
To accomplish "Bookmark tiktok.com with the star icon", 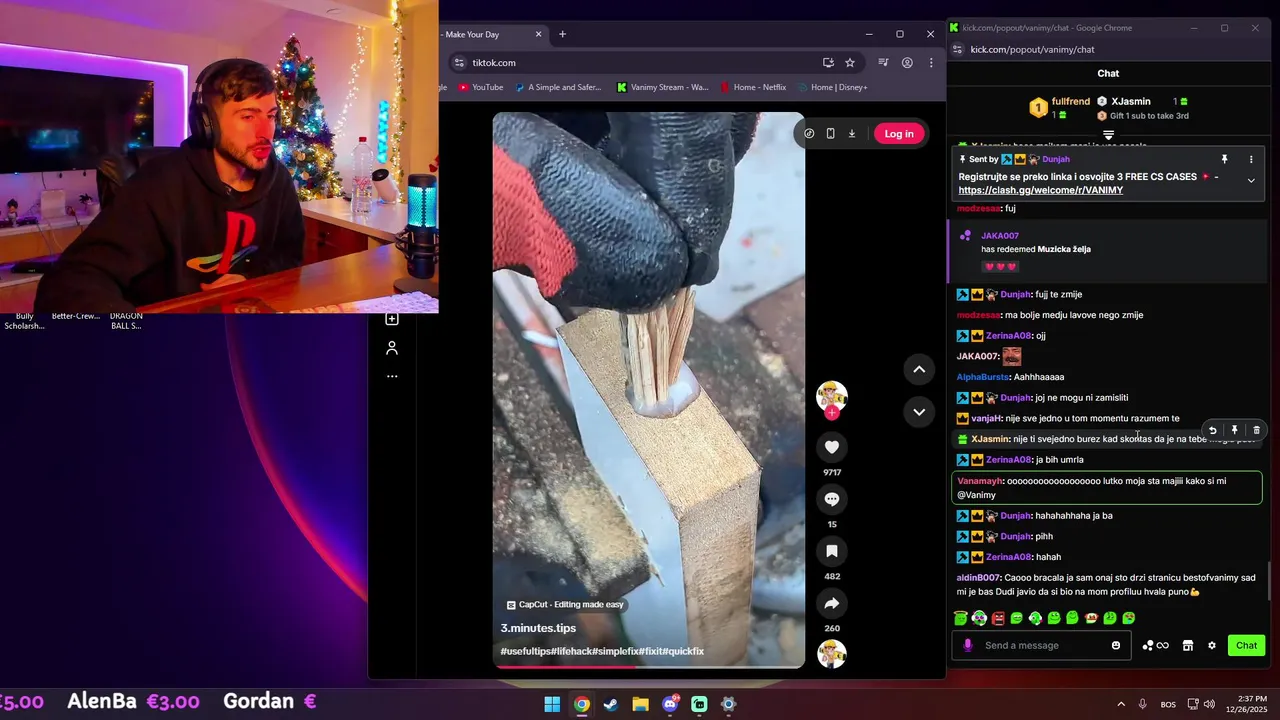I will pos(850,63).
